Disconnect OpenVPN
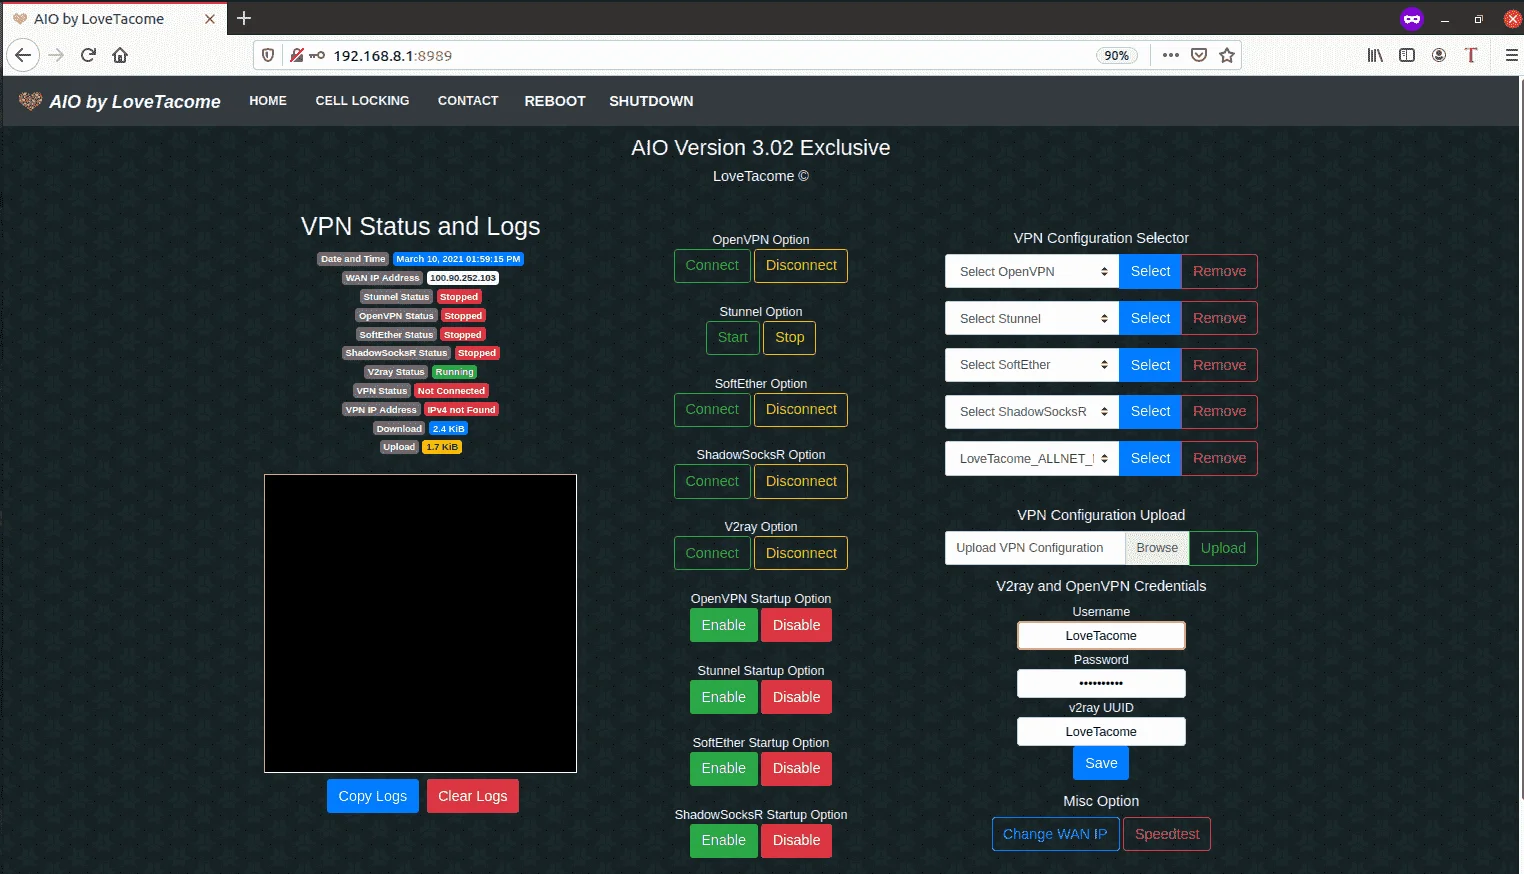Viewport: 1524px width, 874px height. (x=801, y=265)
